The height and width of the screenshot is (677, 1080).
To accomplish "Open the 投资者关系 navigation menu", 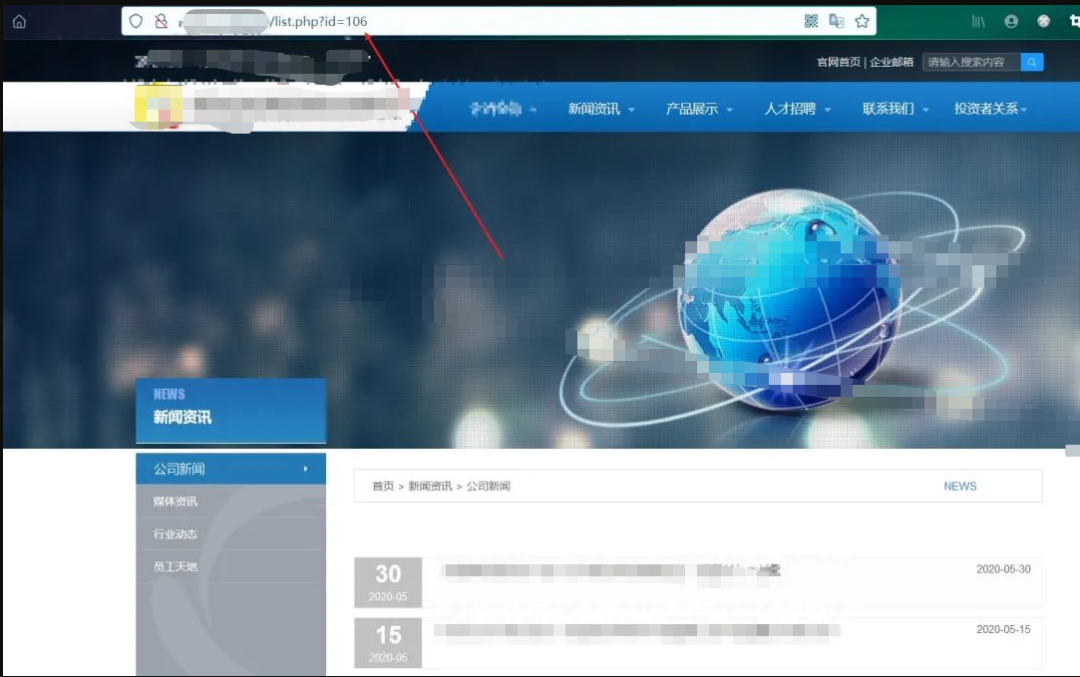I will (990, 109).
